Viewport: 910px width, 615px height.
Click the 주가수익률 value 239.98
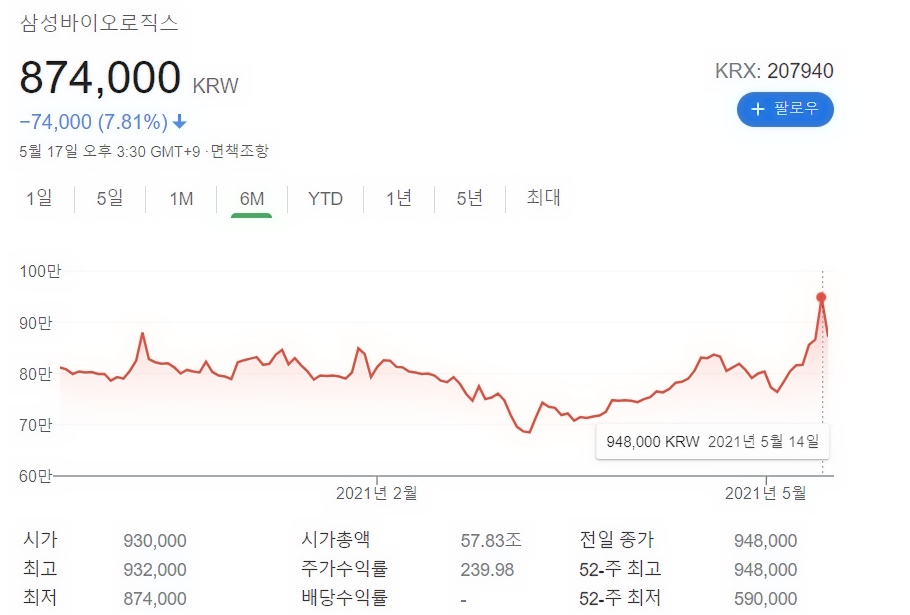click(x=487, y=570)
